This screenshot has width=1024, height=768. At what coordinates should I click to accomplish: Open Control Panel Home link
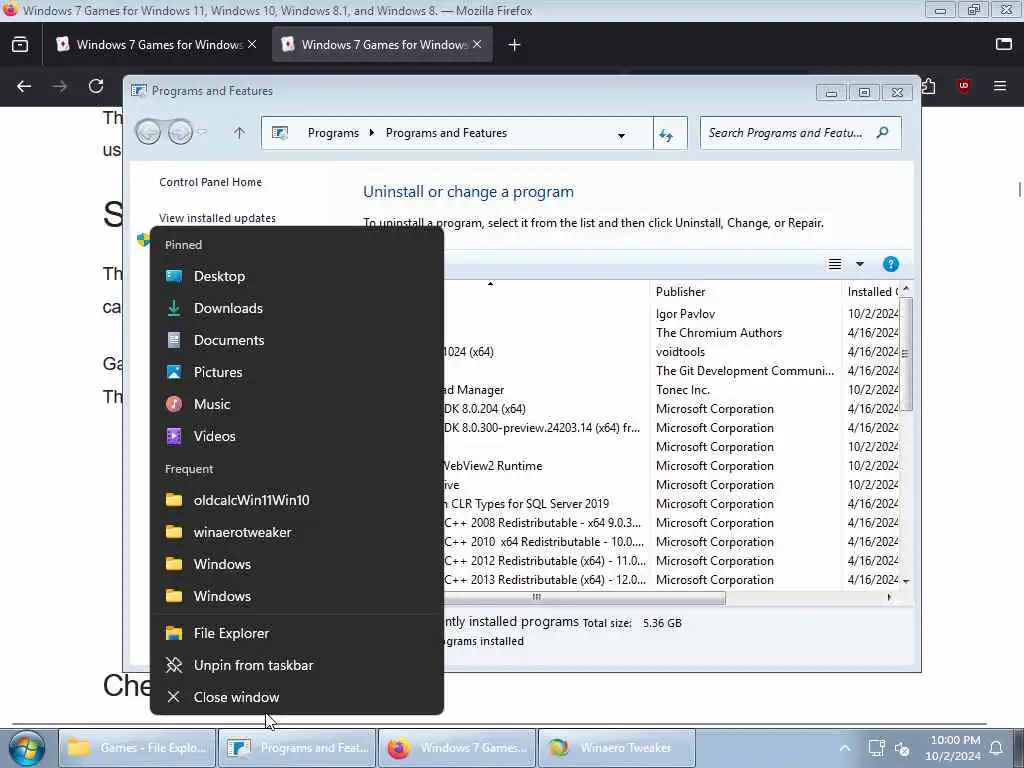pyautogui.click(x=210, y=182)
